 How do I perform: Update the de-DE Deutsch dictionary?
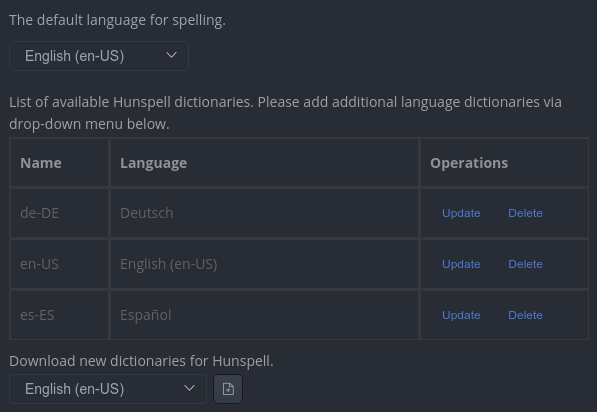pos(461,213)
